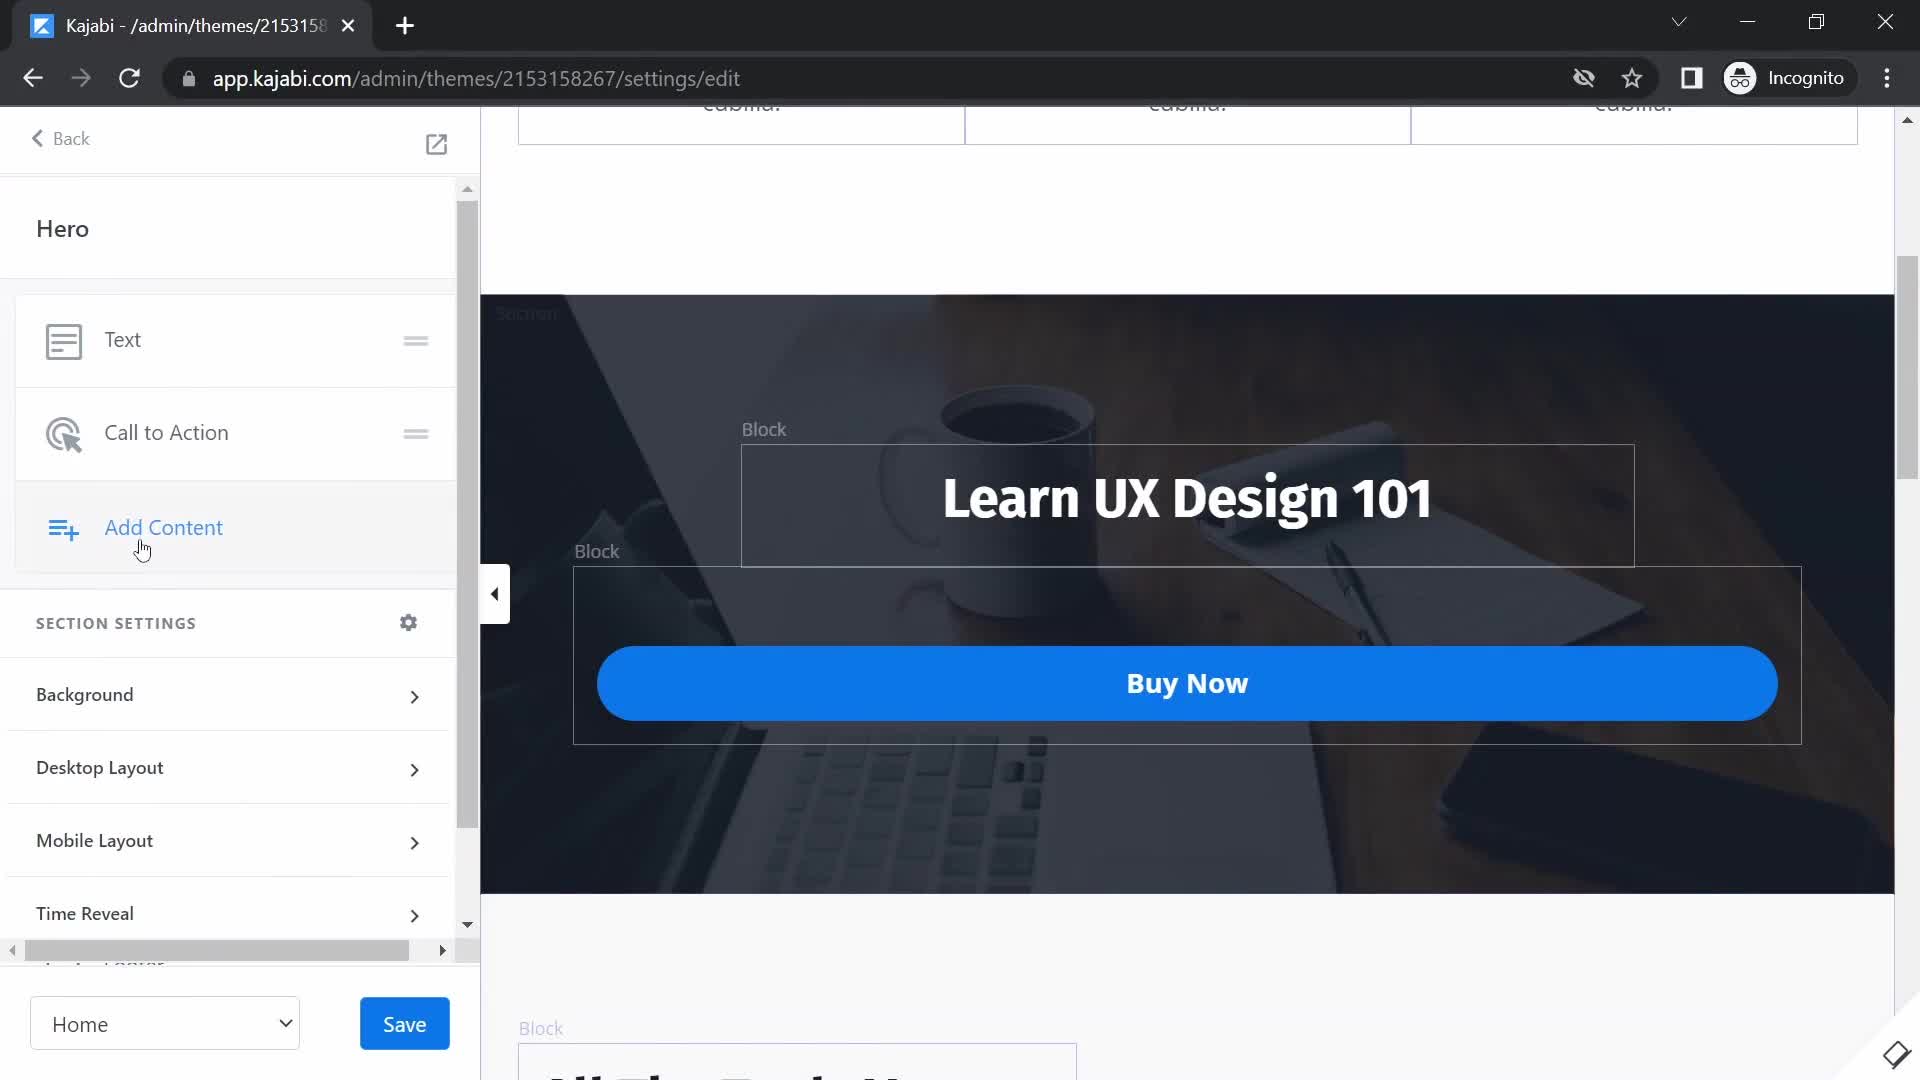Click the Block label above Buy Now
1920x1080 pixels.
coord(597,551)
